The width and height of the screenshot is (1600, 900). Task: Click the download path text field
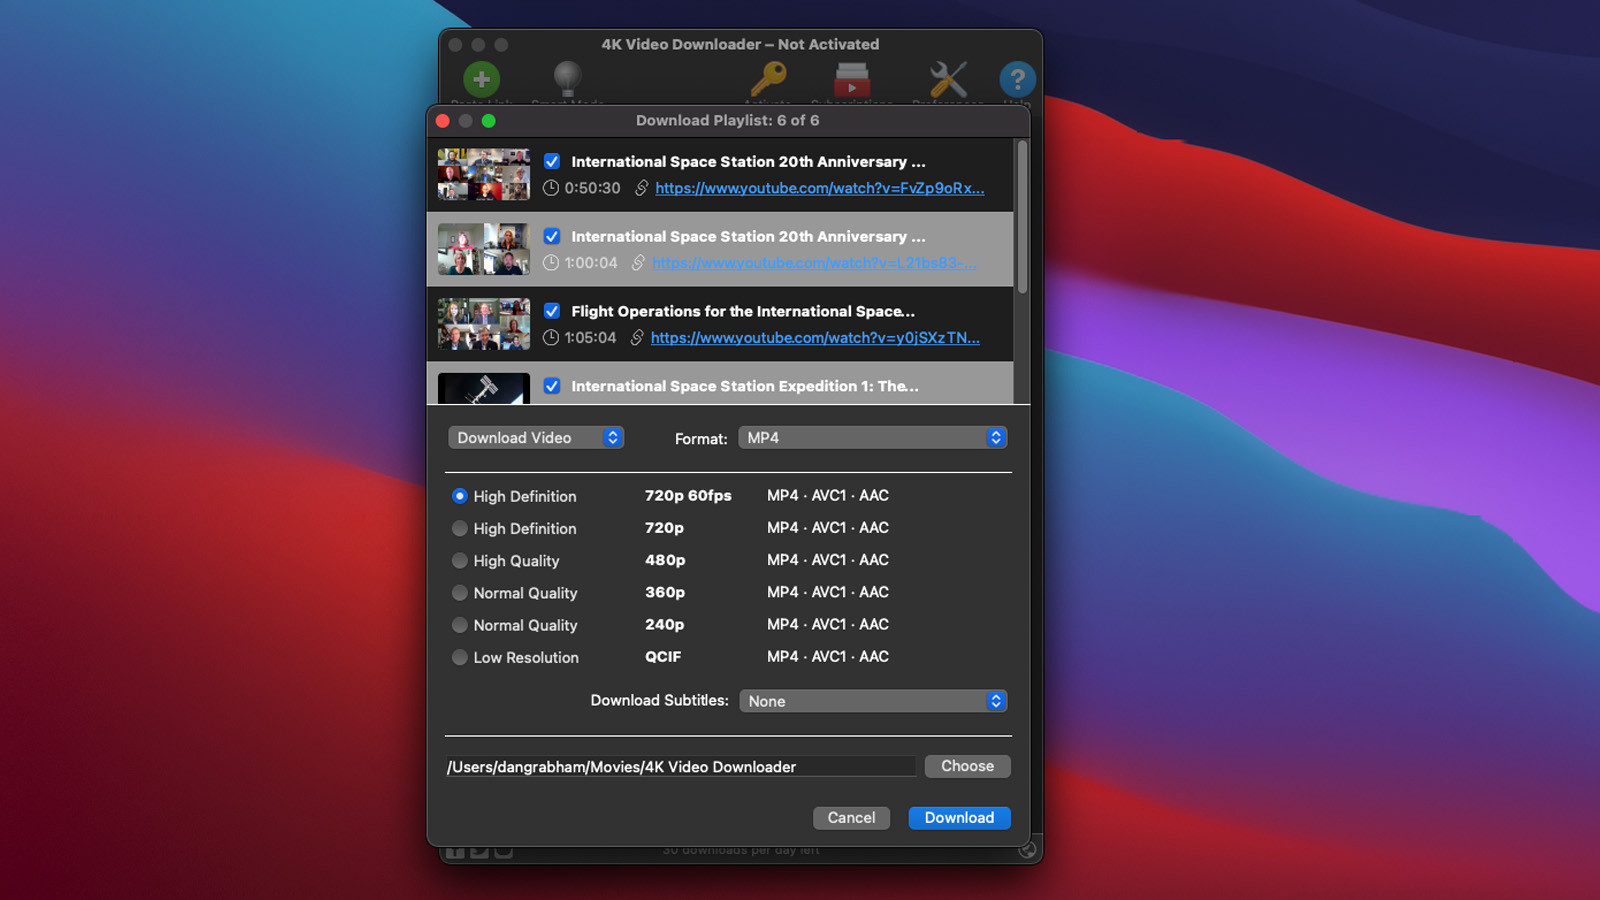680,767
